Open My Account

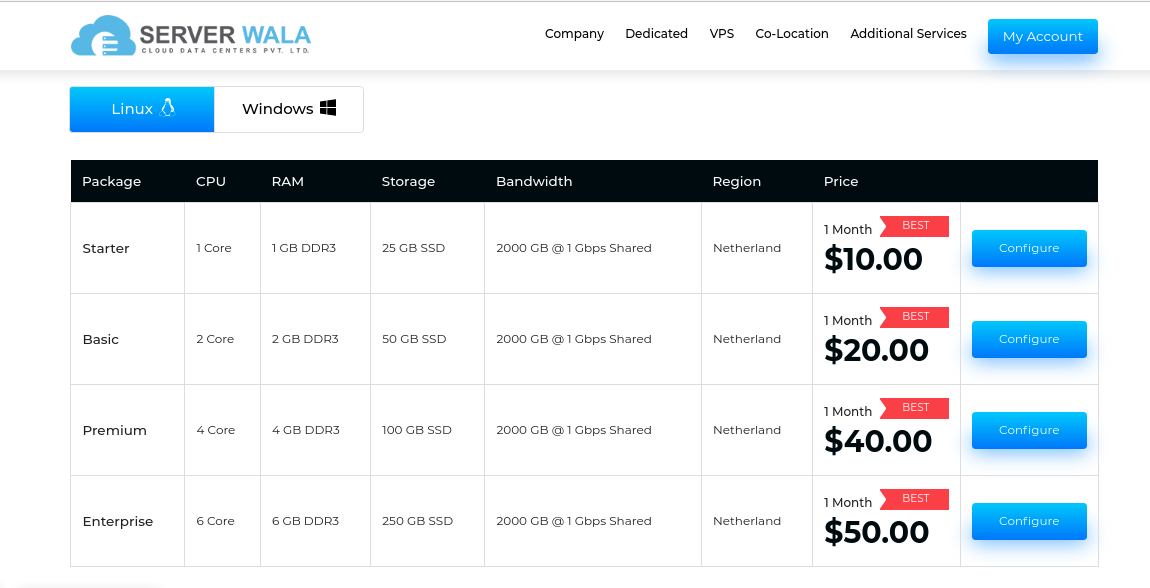[1042, 37]
